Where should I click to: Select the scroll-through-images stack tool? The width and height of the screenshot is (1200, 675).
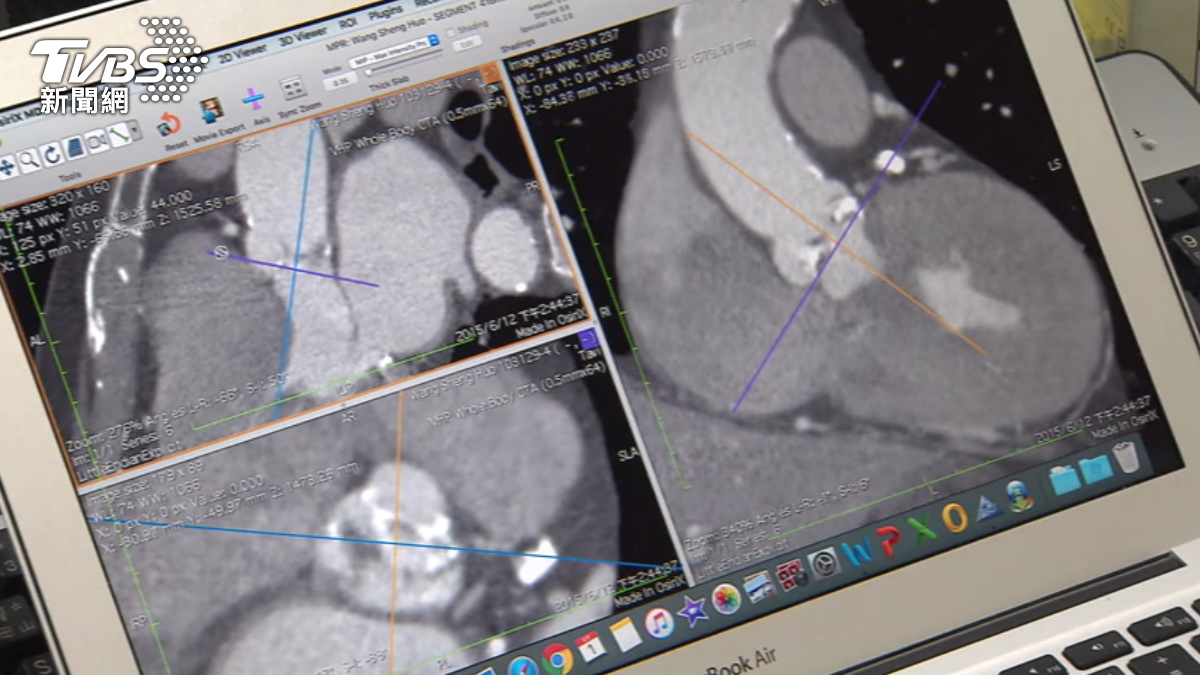coord(75,148)
